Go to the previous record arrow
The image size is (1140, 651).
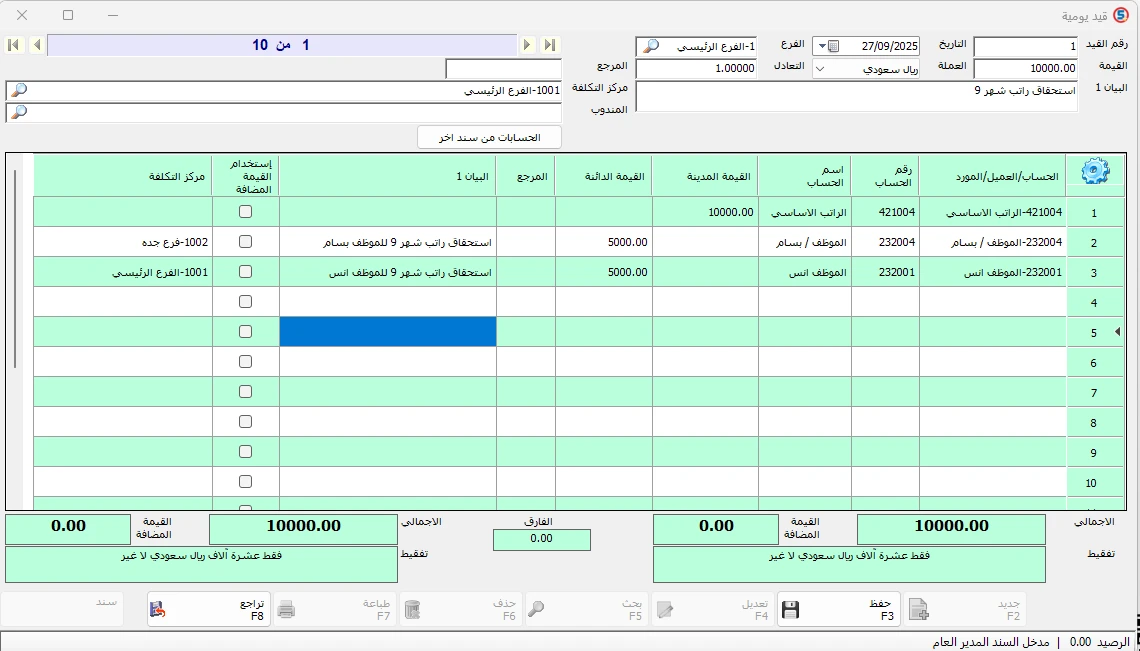click(36, 45)
